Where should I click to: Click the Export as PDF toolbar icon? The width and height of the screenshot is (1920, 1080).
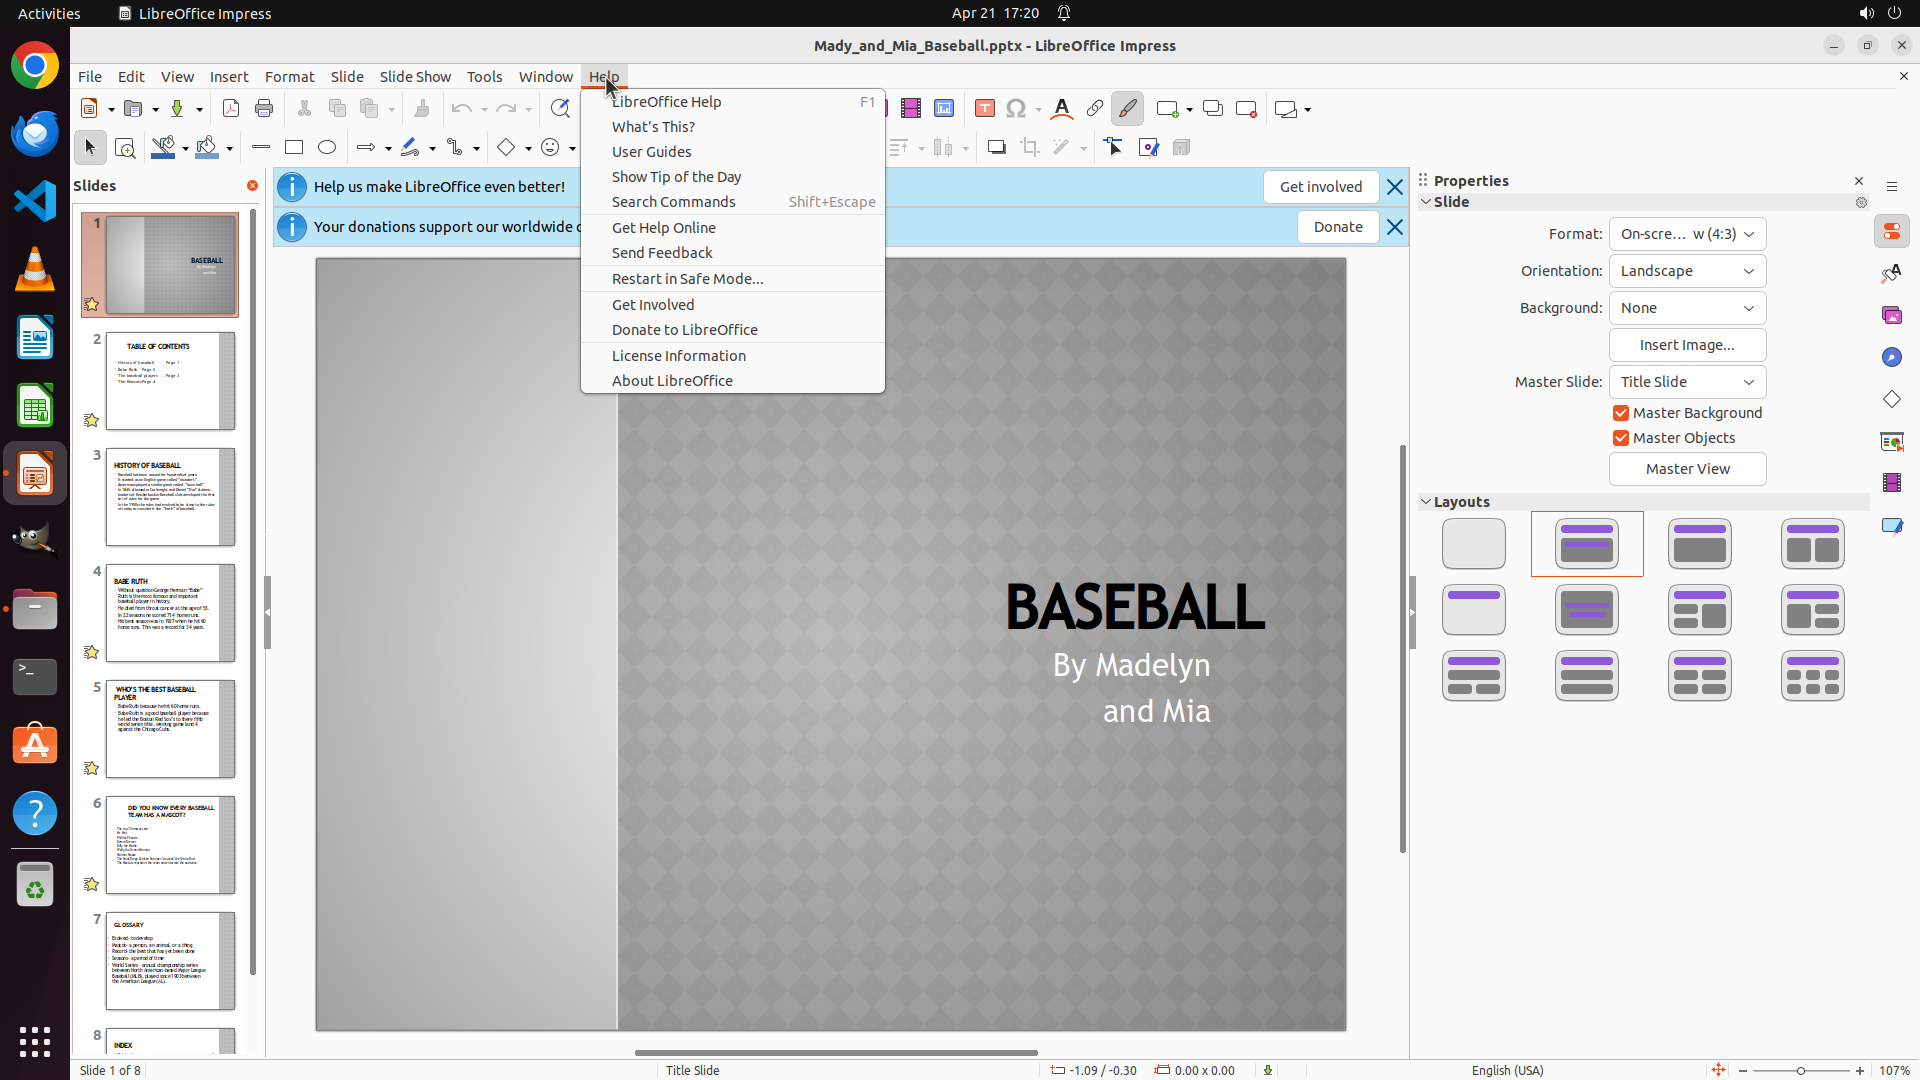231,109
